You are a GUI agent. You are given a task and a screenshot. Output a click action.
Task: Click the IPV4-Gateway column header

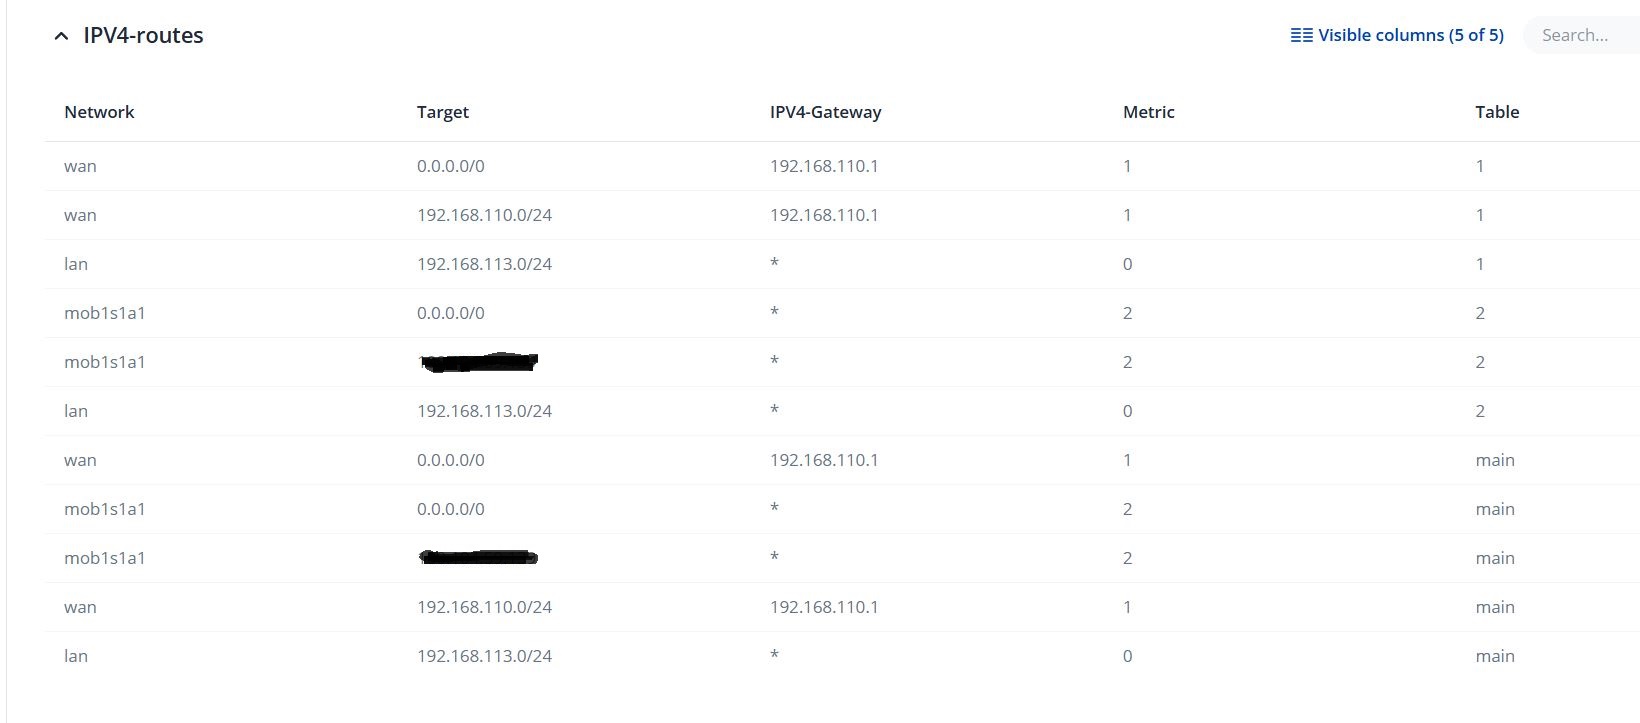[x=825, y=112]
